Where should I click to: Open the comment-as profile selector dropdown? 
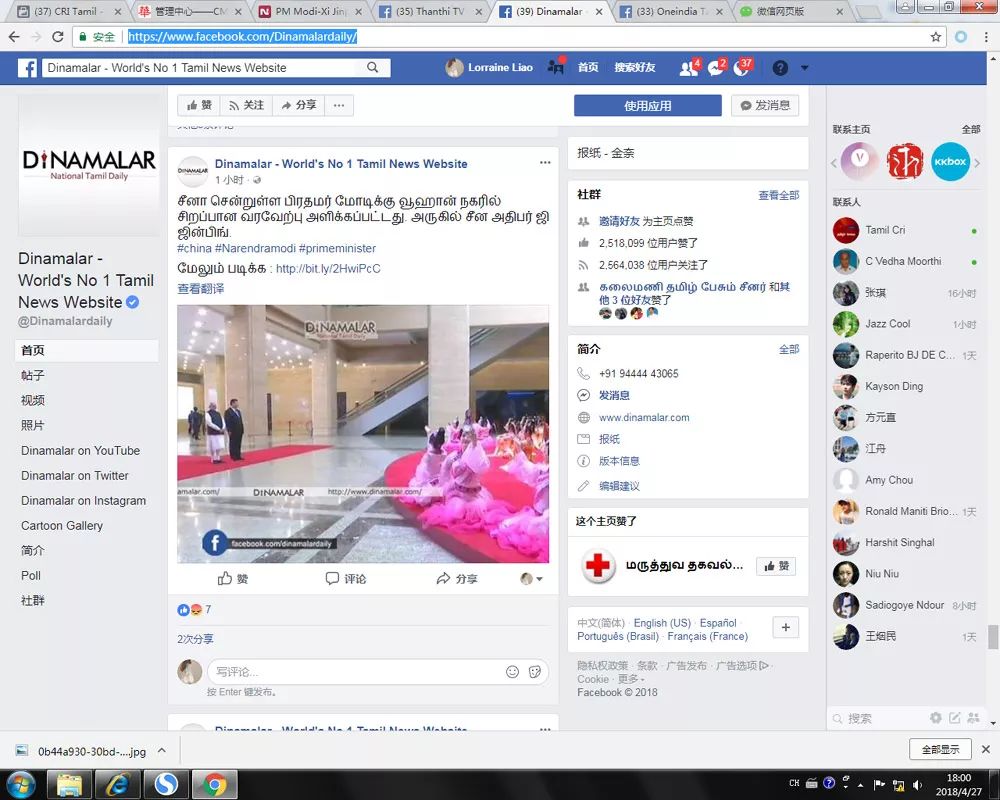pyautogui.click(x=531, y=579)
